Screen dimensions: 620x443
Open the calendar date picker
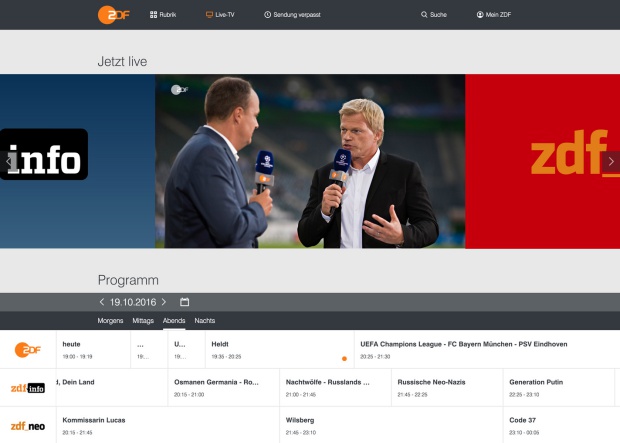(x=184, y=302)
